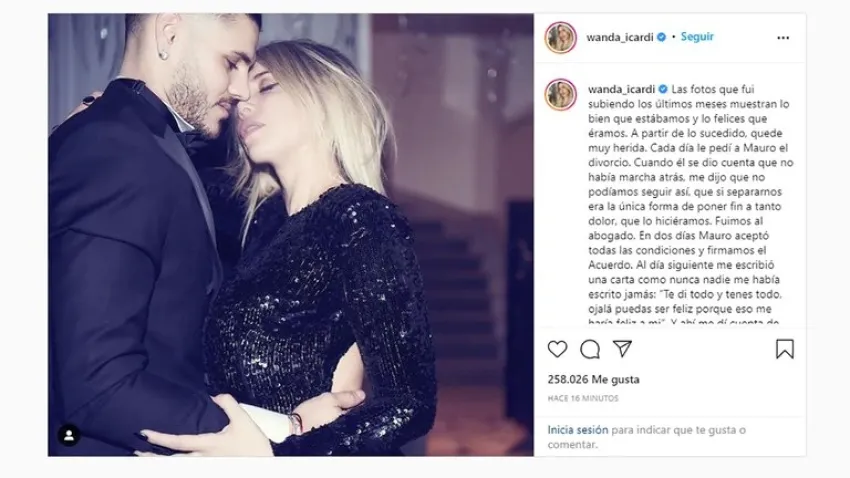Open the three-dot more options menu
850x478 pixels.
pyautogui.click(x=783, y=38)
